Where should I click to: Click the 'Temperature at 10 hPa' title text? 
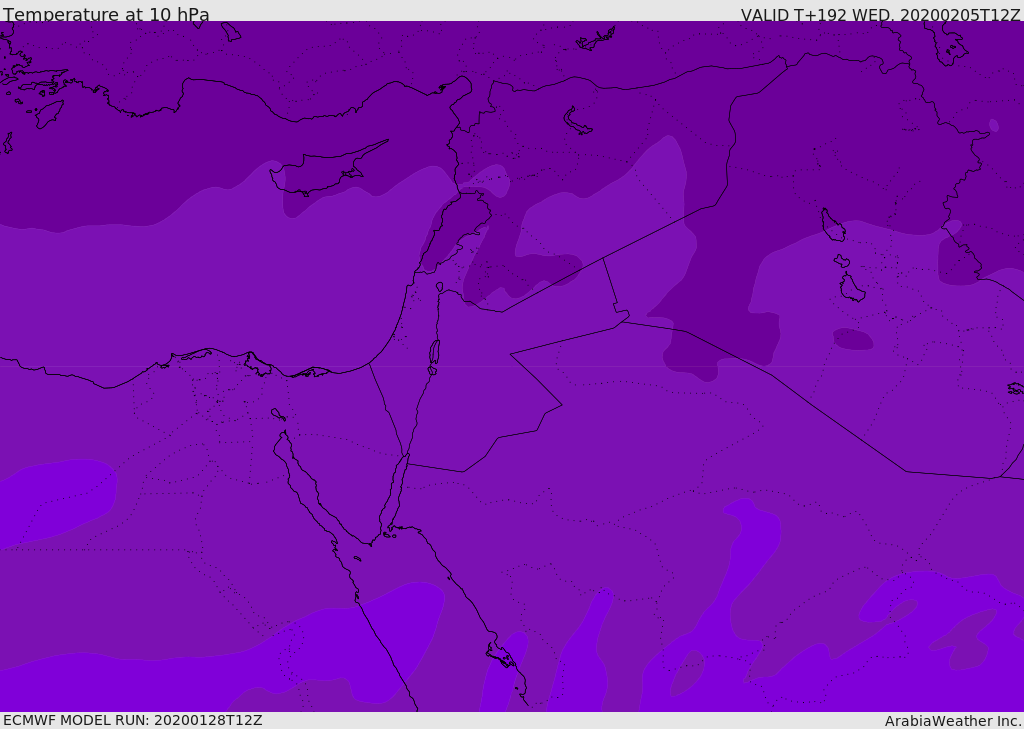(x=106, y=14)
